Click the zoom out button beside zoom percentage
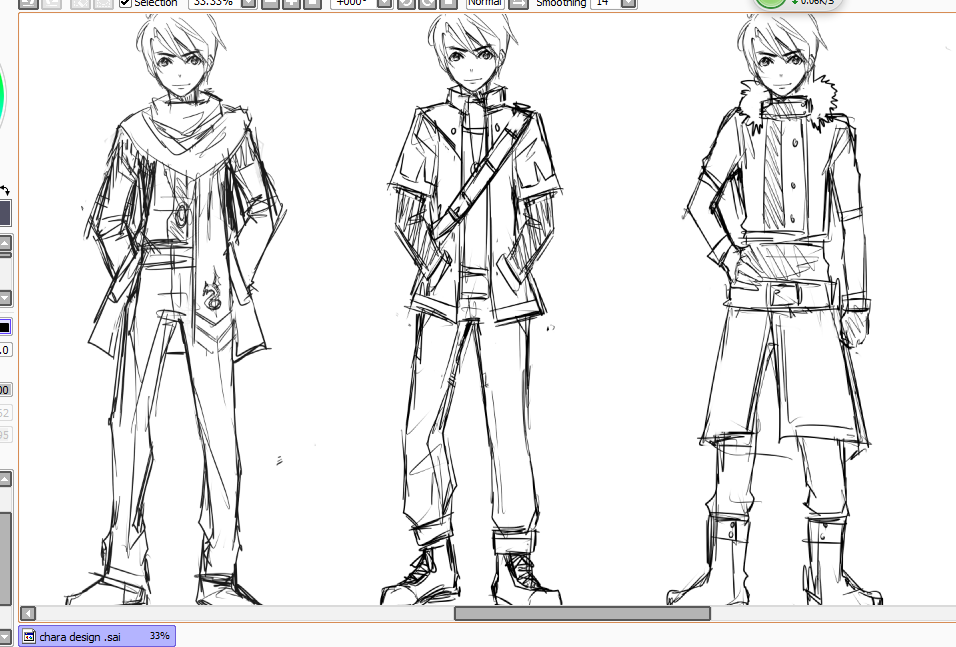Viewport: 956px width, 647px height. point(271,3)
